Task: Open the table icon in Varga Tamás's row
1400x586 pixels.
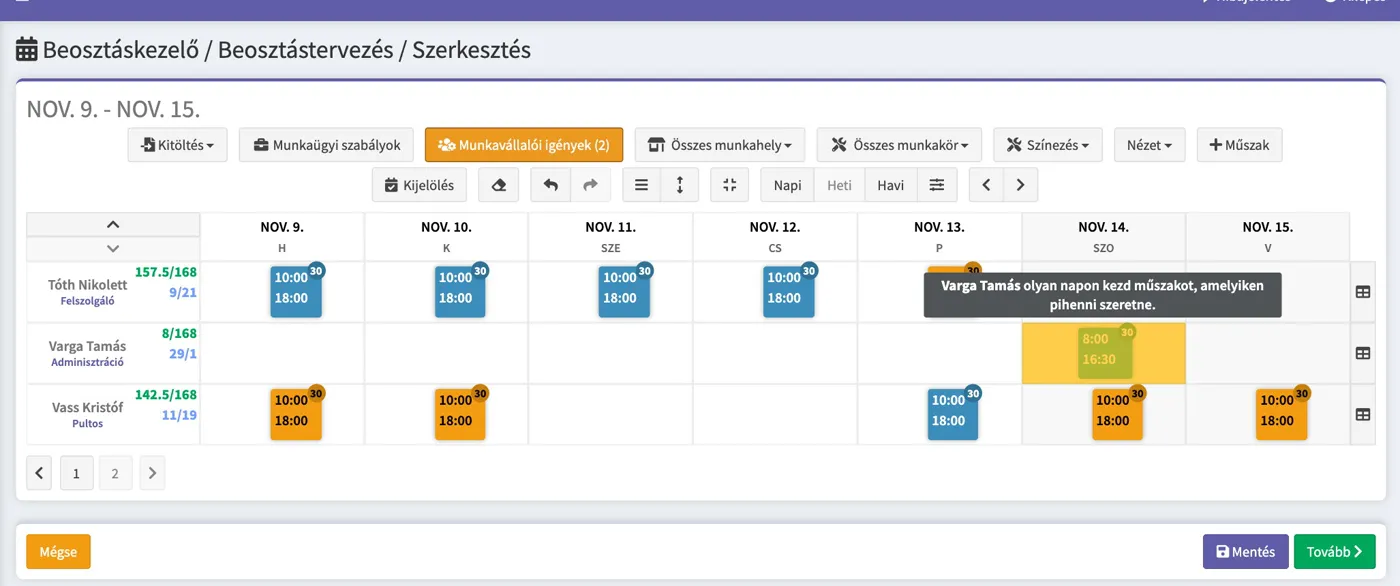Action: pos(1362,353)
